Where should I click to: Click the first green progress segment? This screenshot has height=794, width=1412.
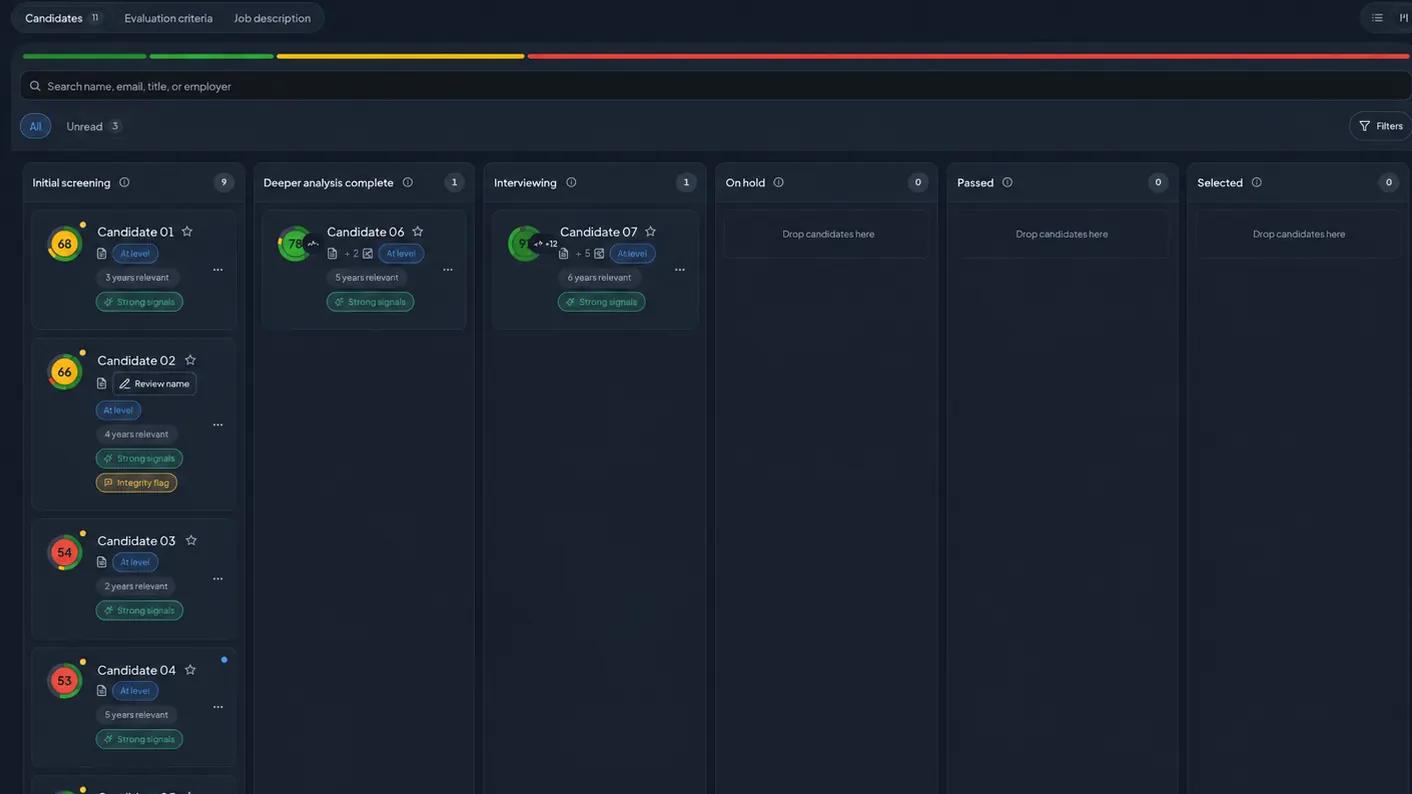coord(84,56)
